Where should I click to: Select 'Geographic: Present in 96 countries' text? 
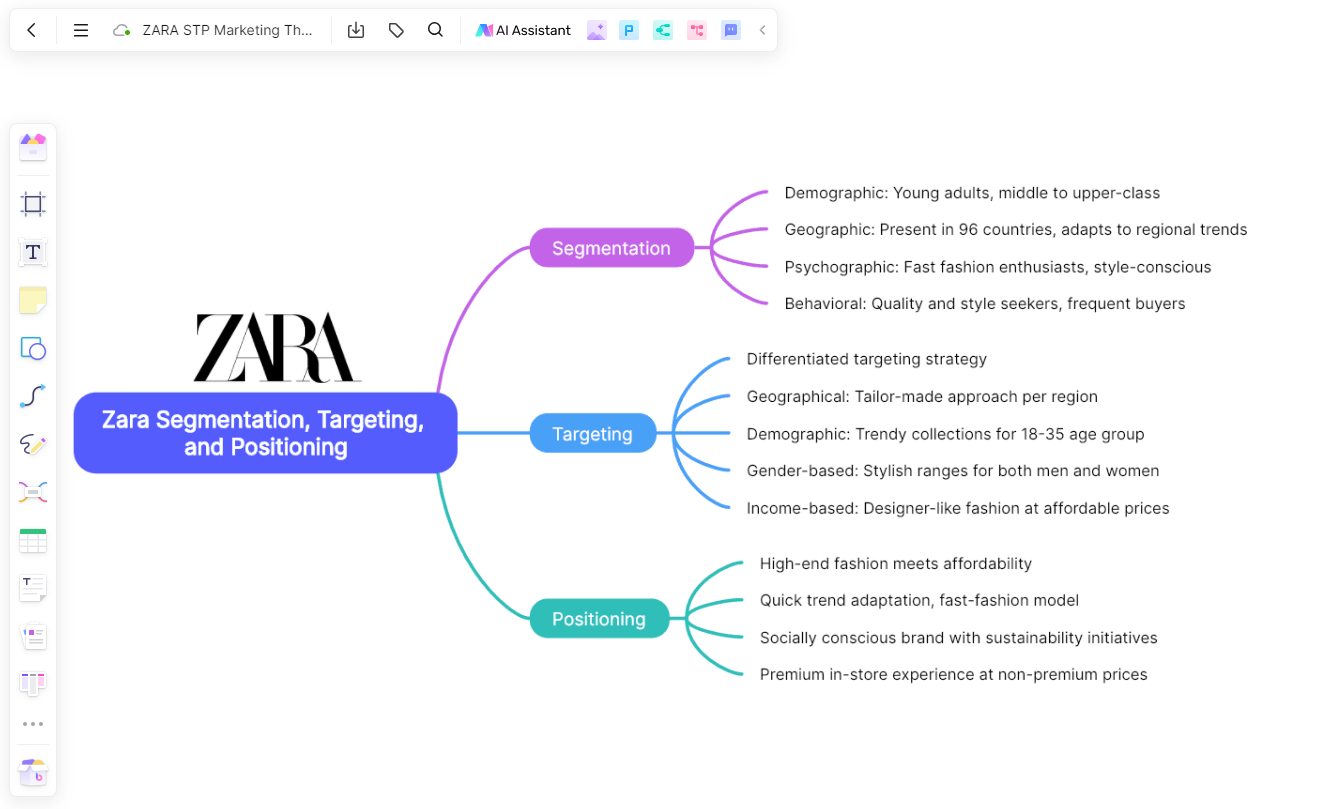[1016, 230]
